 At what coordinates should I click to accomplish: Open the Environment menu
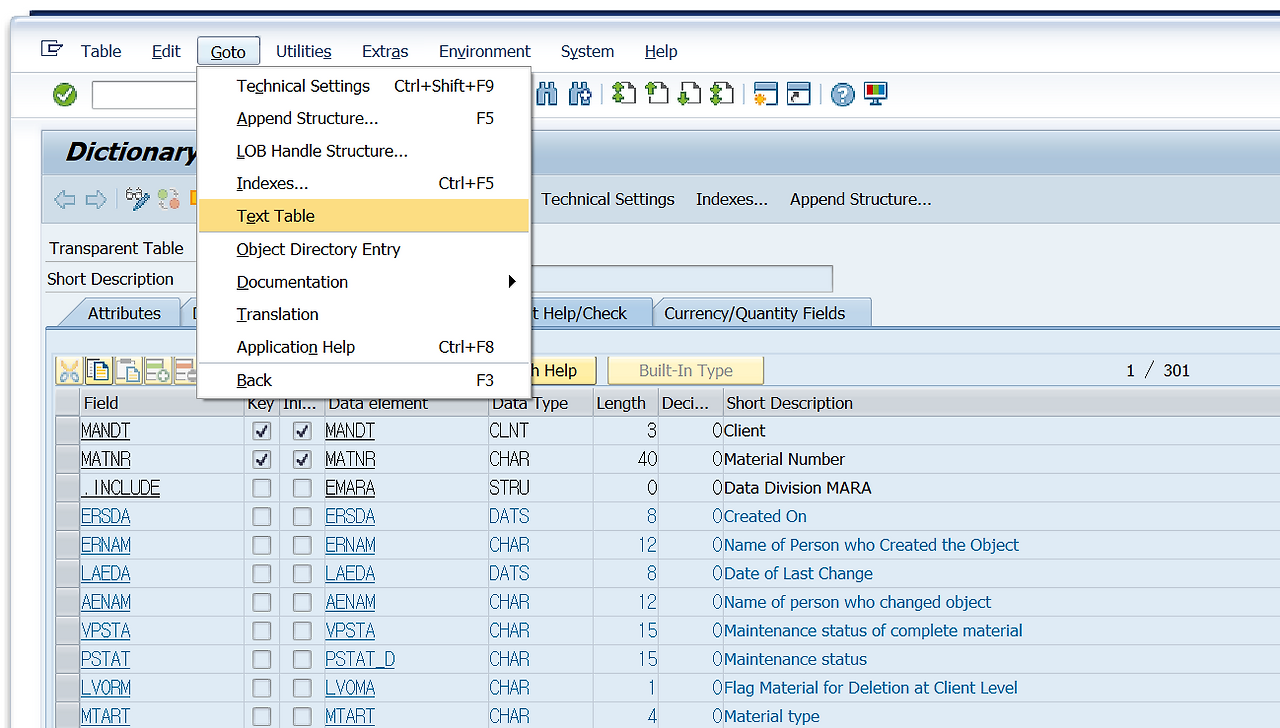pyautogui.click(x=485, y=51)
